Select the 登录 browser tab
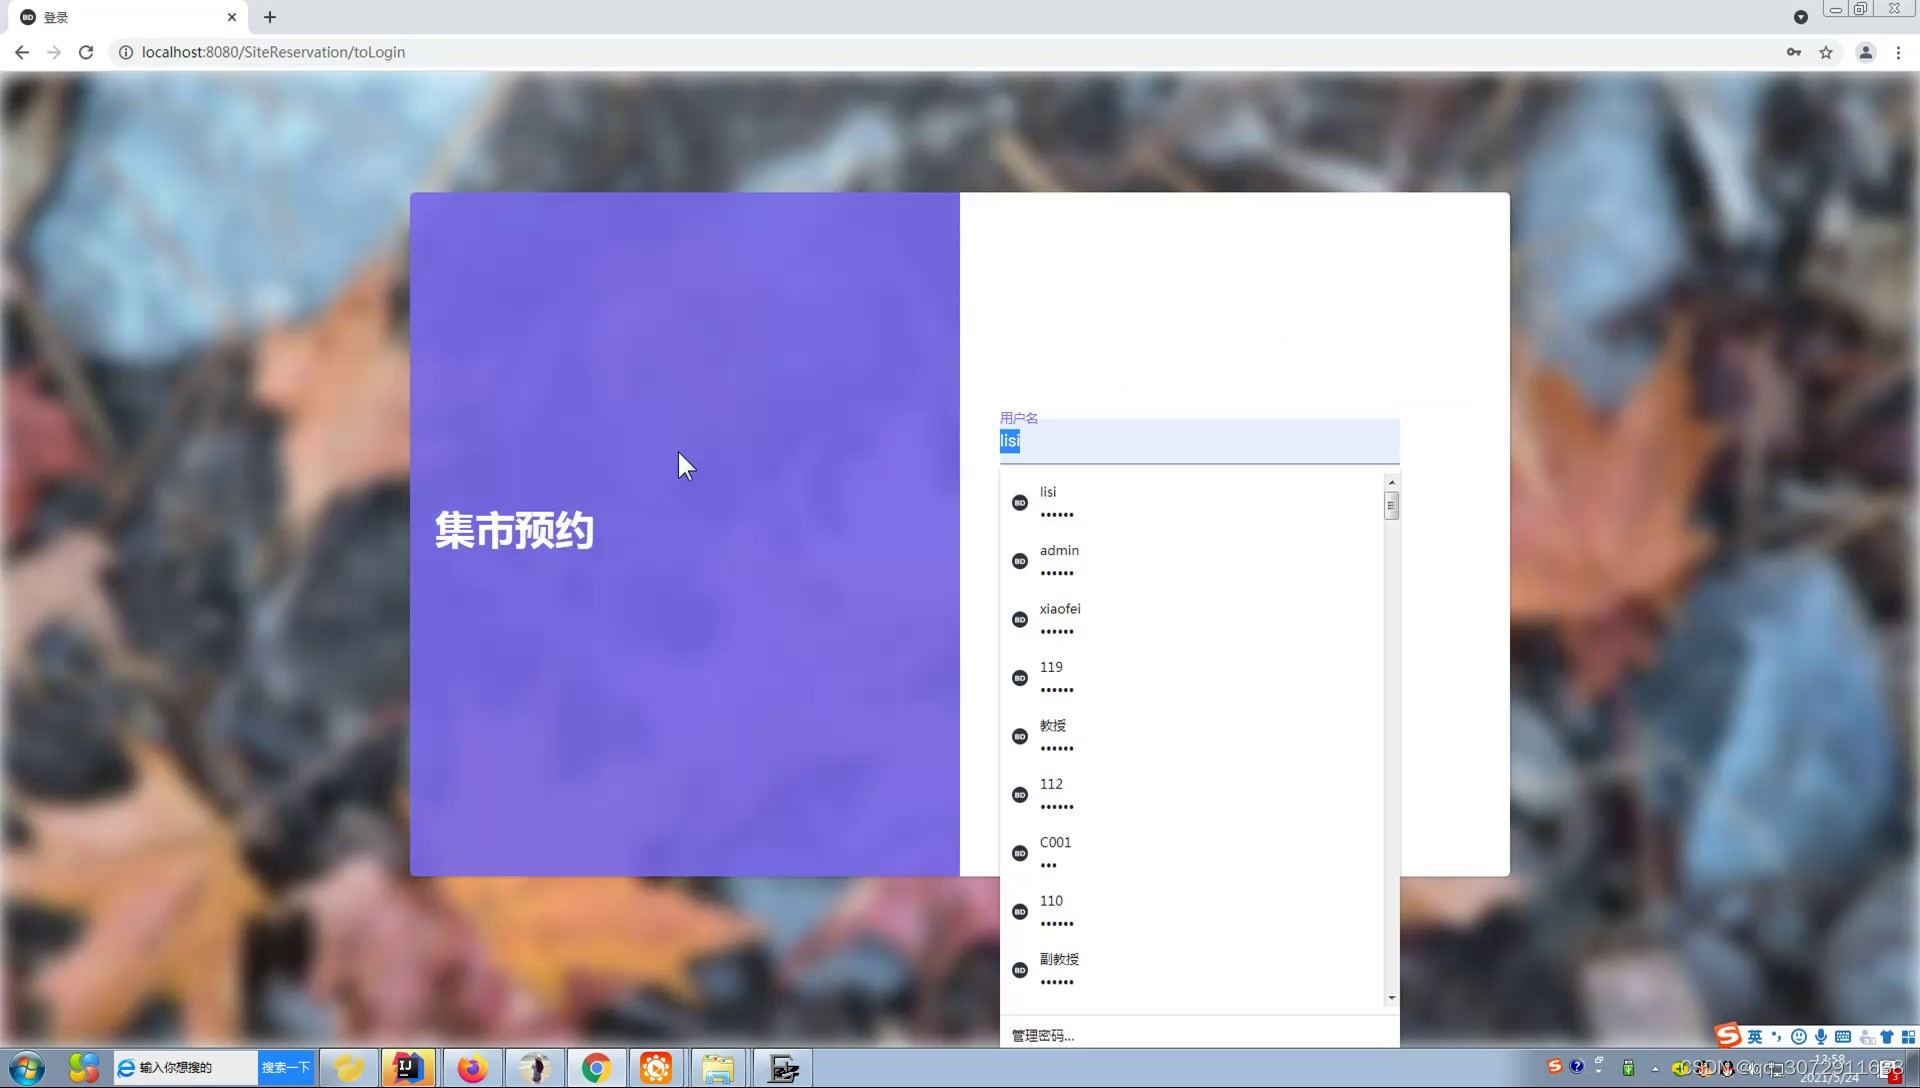The width and height of the screenshot is (1920, 1088). 128,17
